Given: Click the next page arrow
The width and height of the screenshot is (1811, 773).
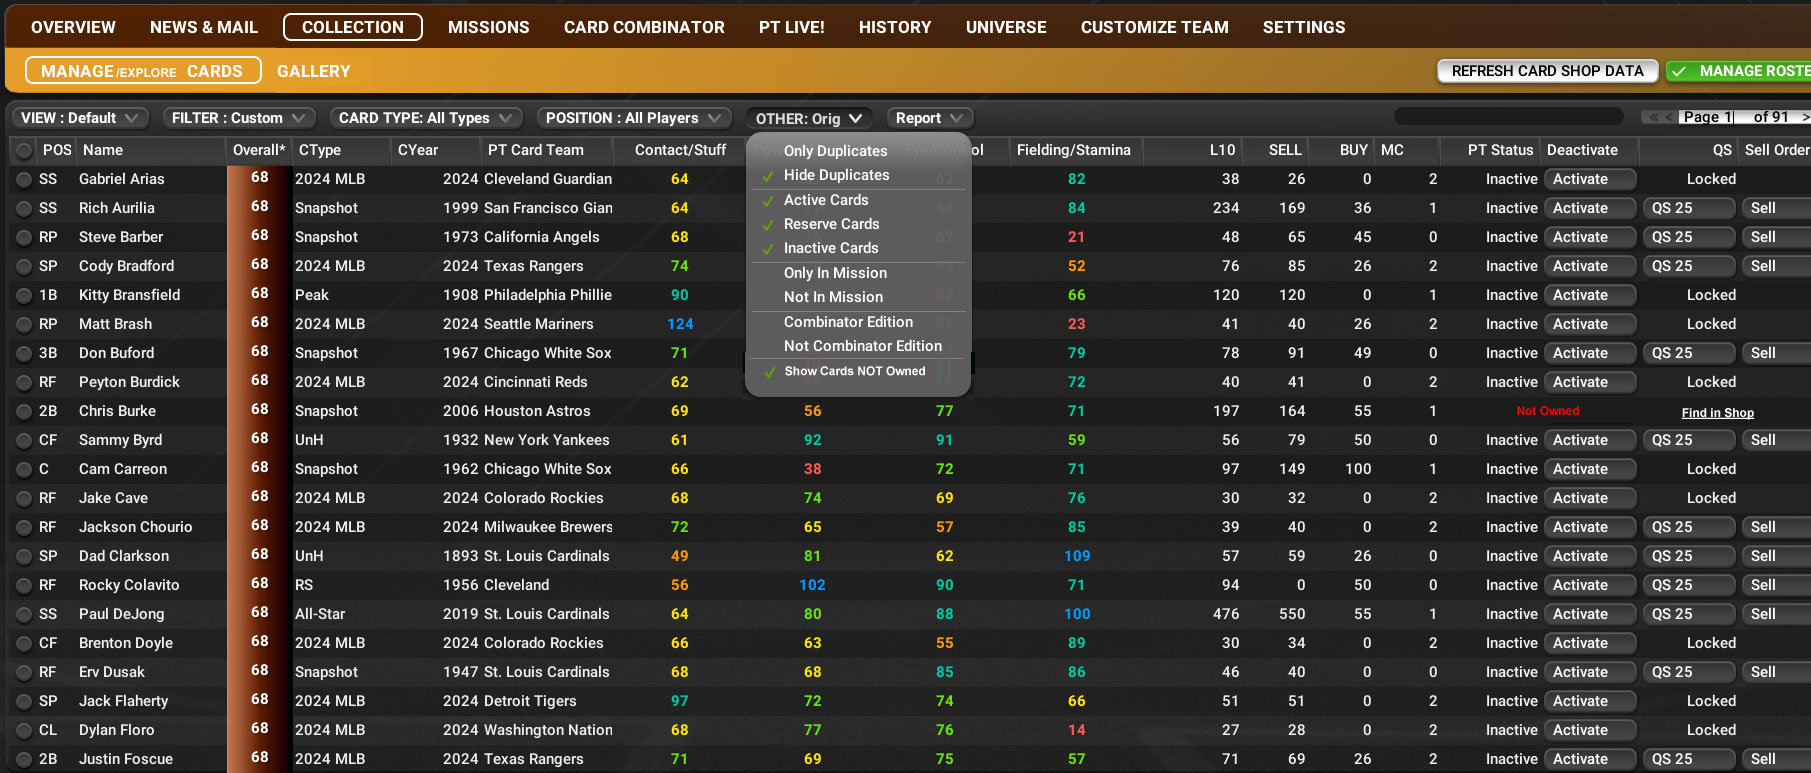Looking at the screenshot, I should tap(1804, 118).
